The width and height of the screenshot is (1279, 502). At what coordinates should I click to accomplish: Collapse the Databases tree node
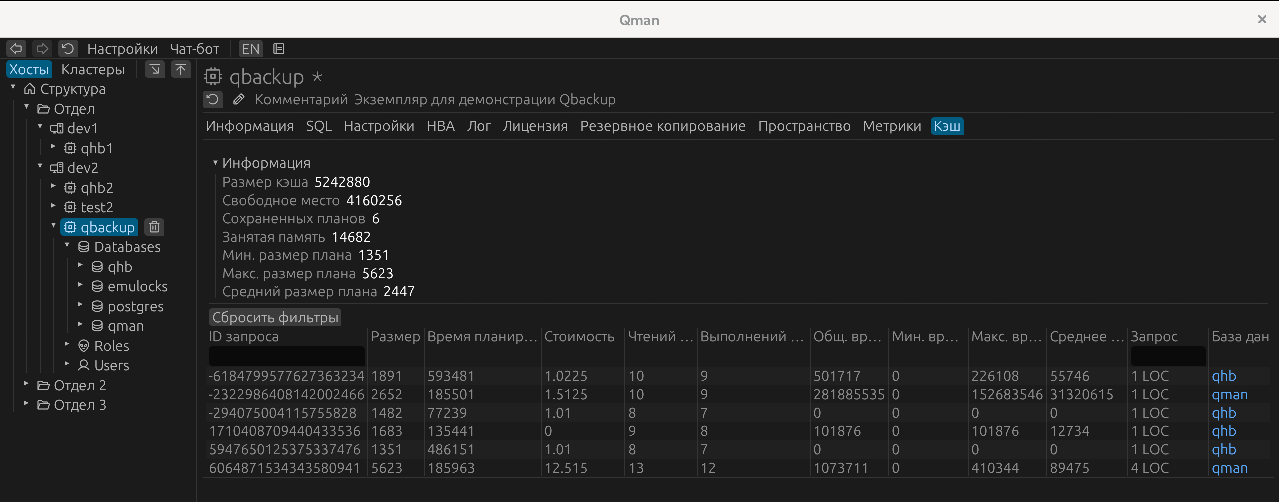point(66,247)
